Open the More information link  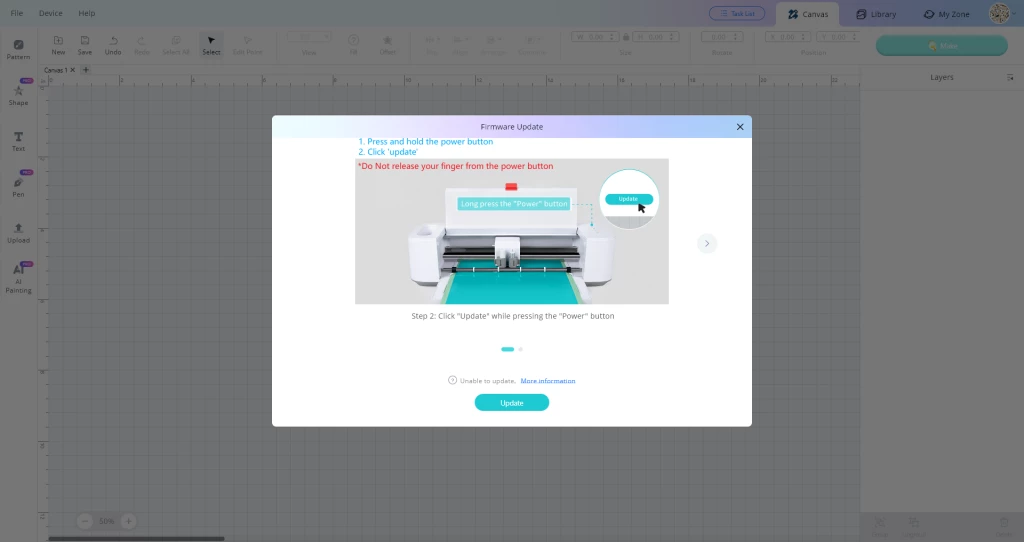[x=548, y=381]
